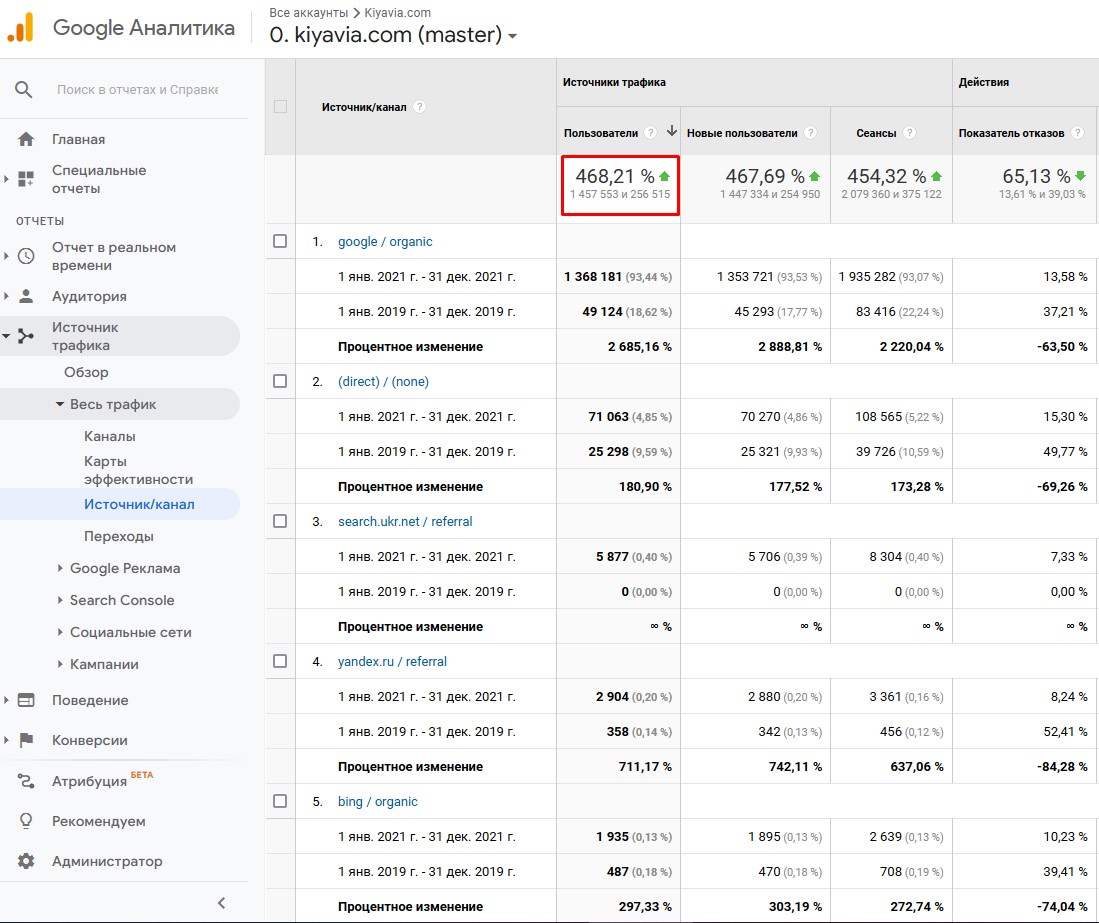Screen dimensions: 1099x923
Task: Click the real-time report clock icon
Action: tap(26, 256)
